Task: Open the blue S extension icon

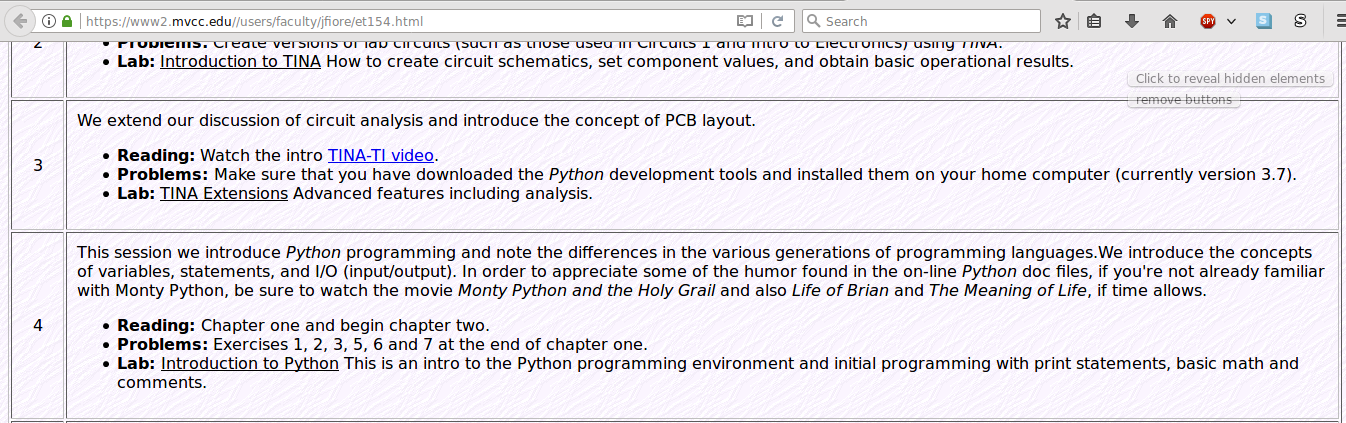Action: click(1264, 21)
